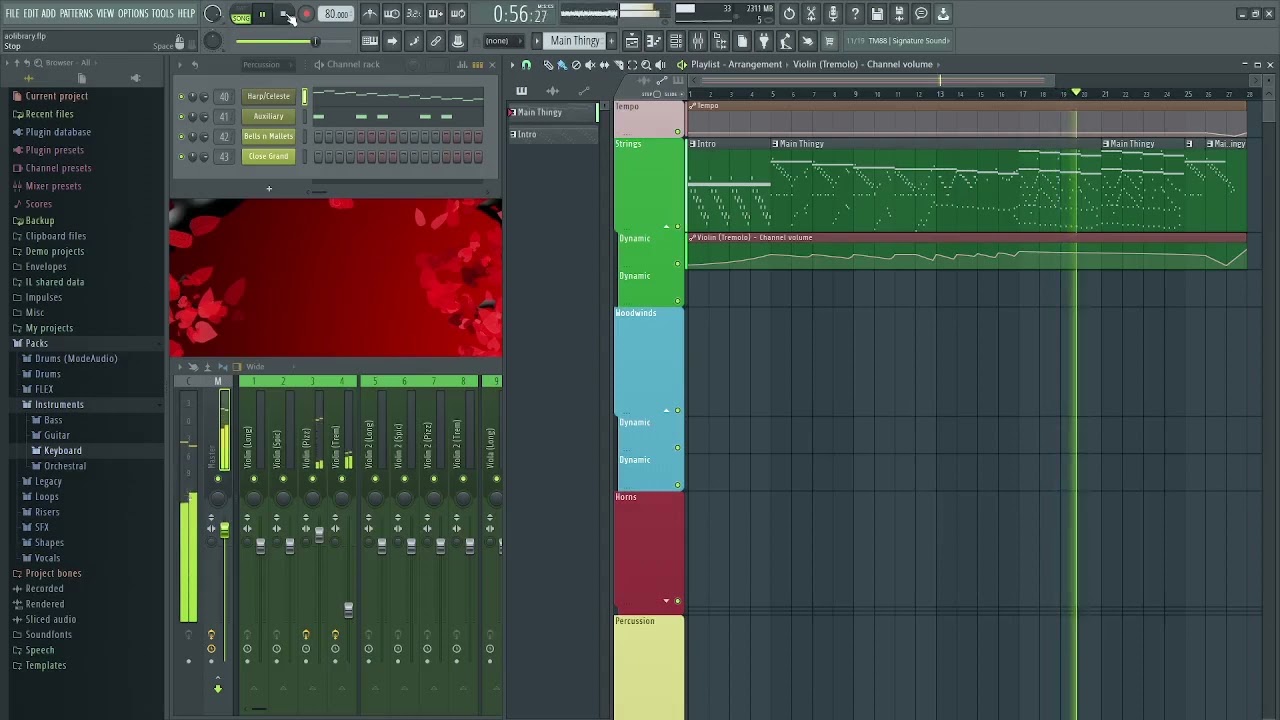Mute the Close Grand channel
This screenshot has width=1280, height=720.
coord(181,156)
